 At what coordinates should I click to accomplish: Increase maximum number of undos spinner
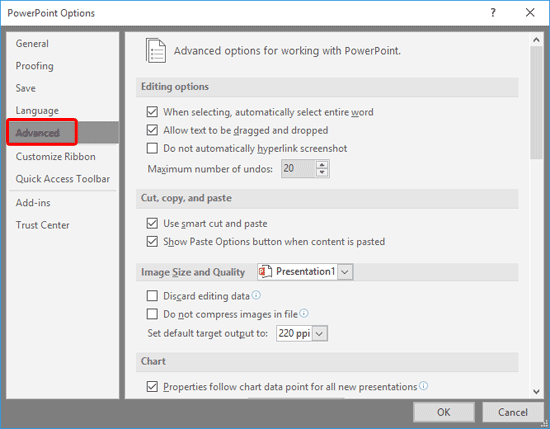click(x=322, y=165)
